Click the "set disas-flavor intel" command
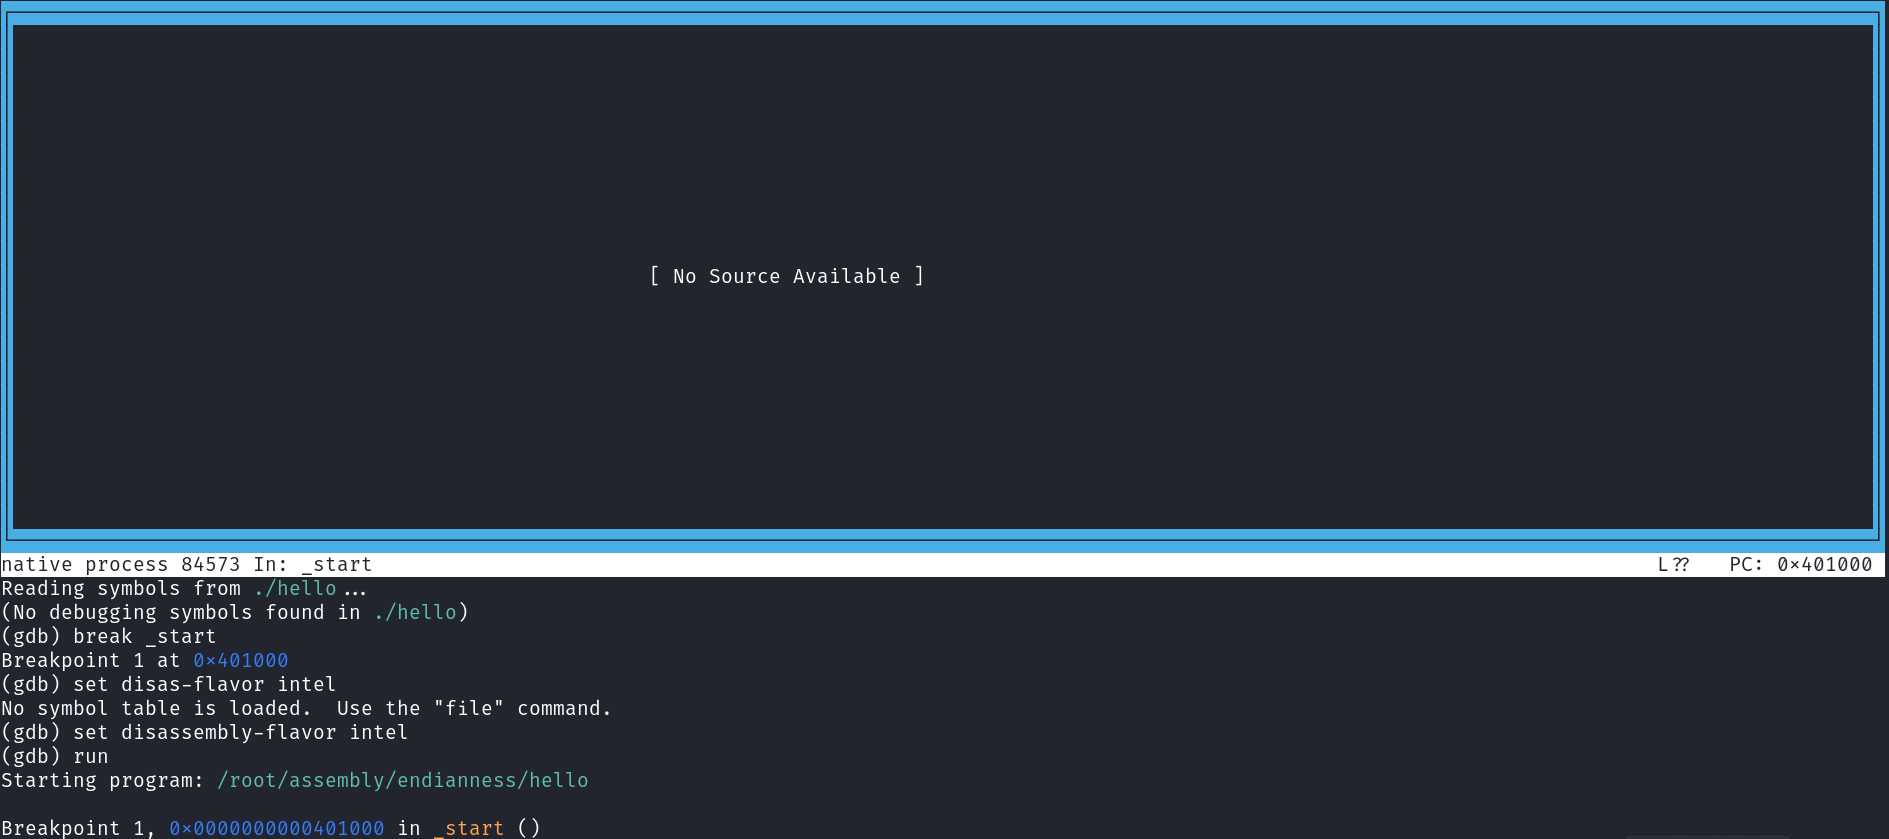This screenshot has width=1889, height=839. coord(204,685)
